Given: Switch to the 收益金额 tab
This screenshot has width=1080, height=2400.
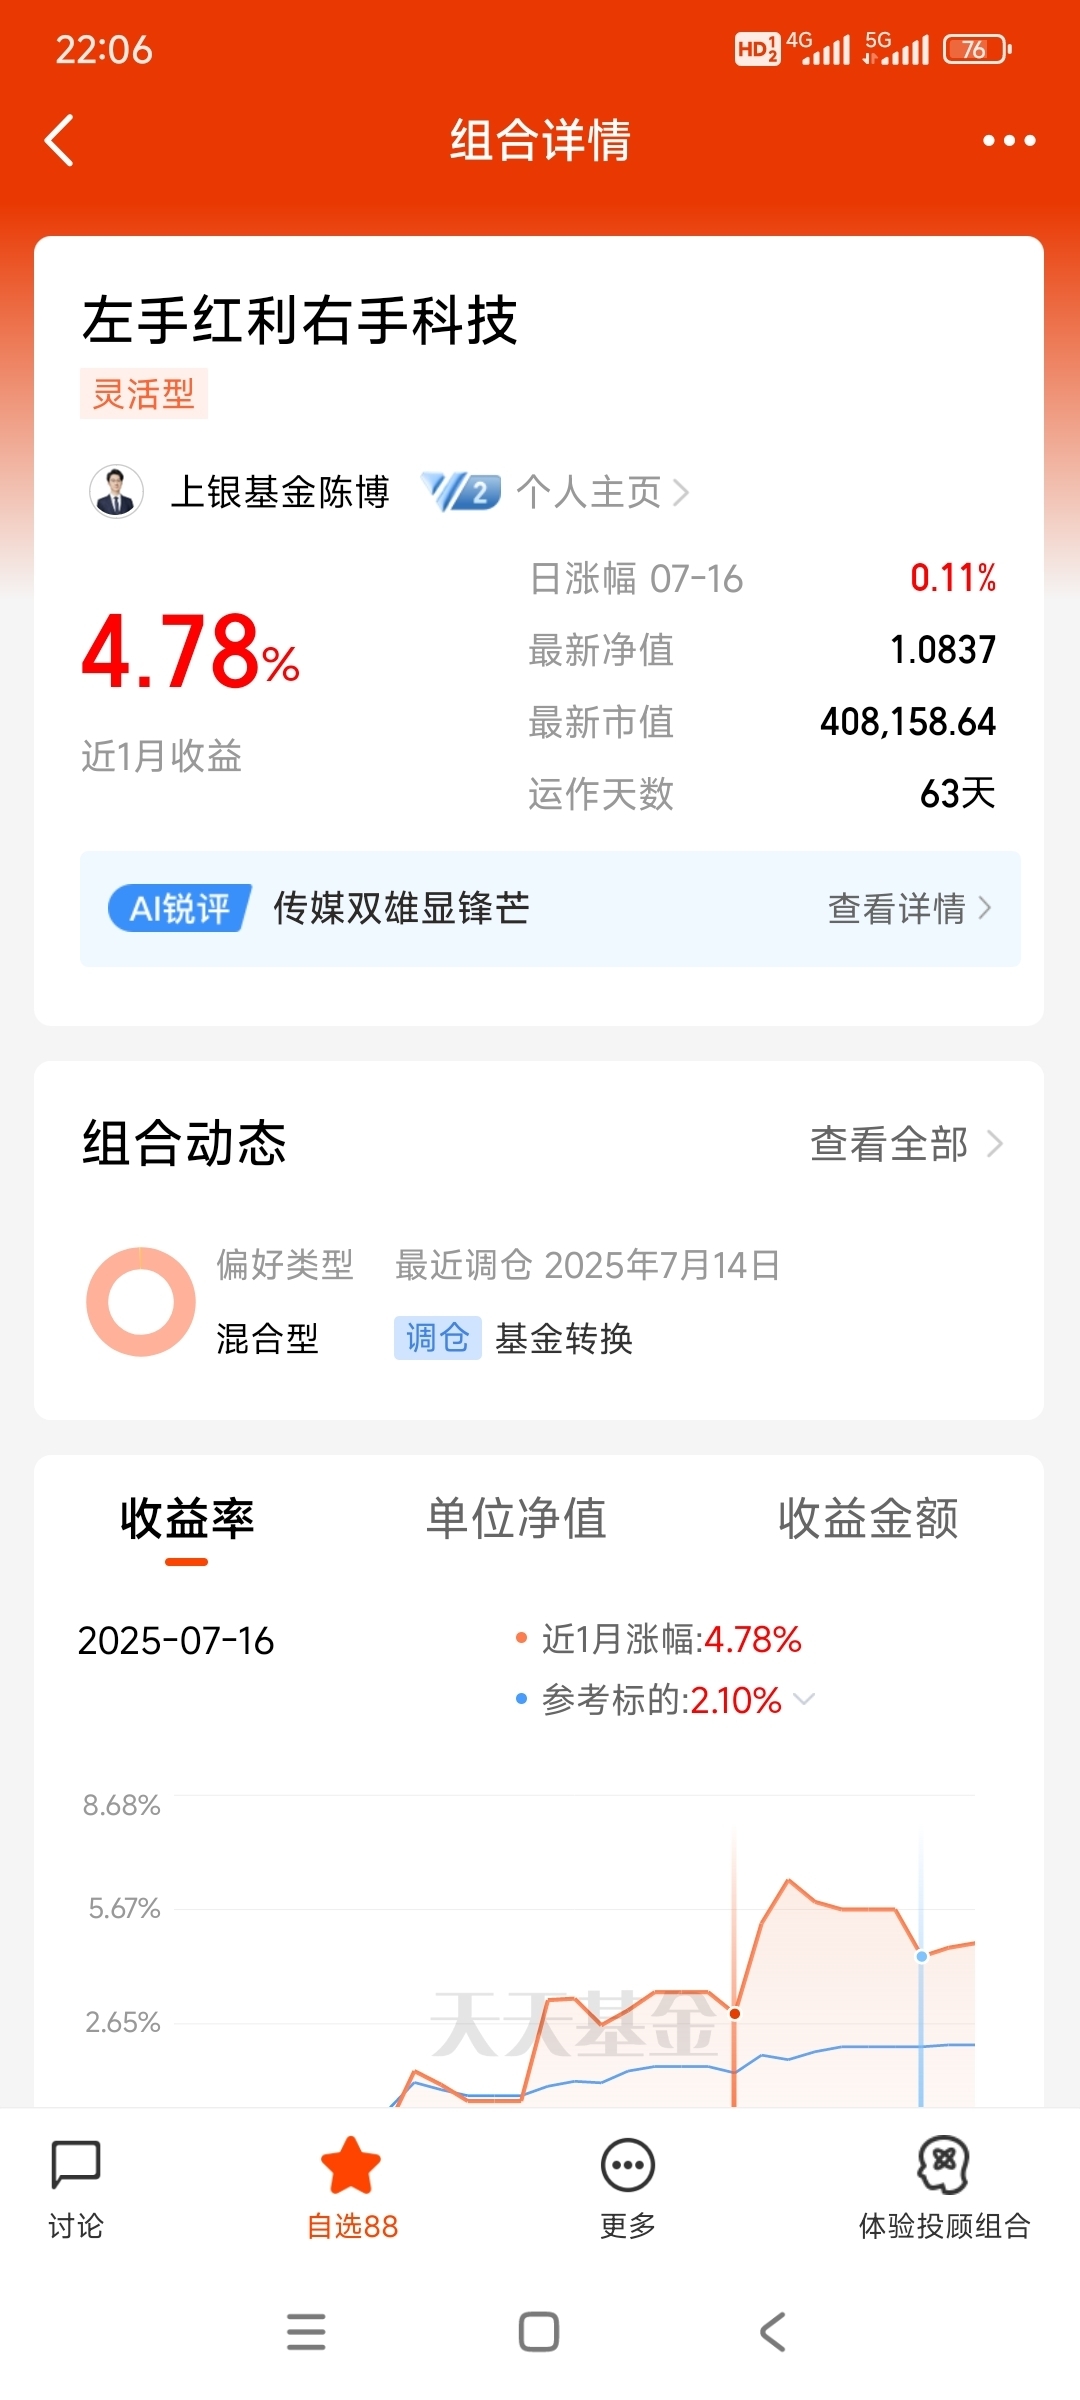Looking at the screenshot, I should click(868, 1518).
